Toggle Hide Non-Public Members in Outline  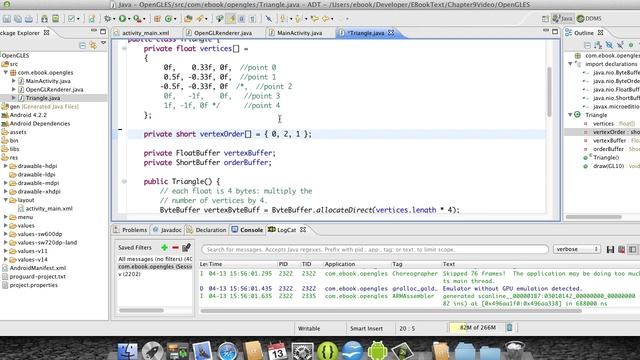click(631, 45)
